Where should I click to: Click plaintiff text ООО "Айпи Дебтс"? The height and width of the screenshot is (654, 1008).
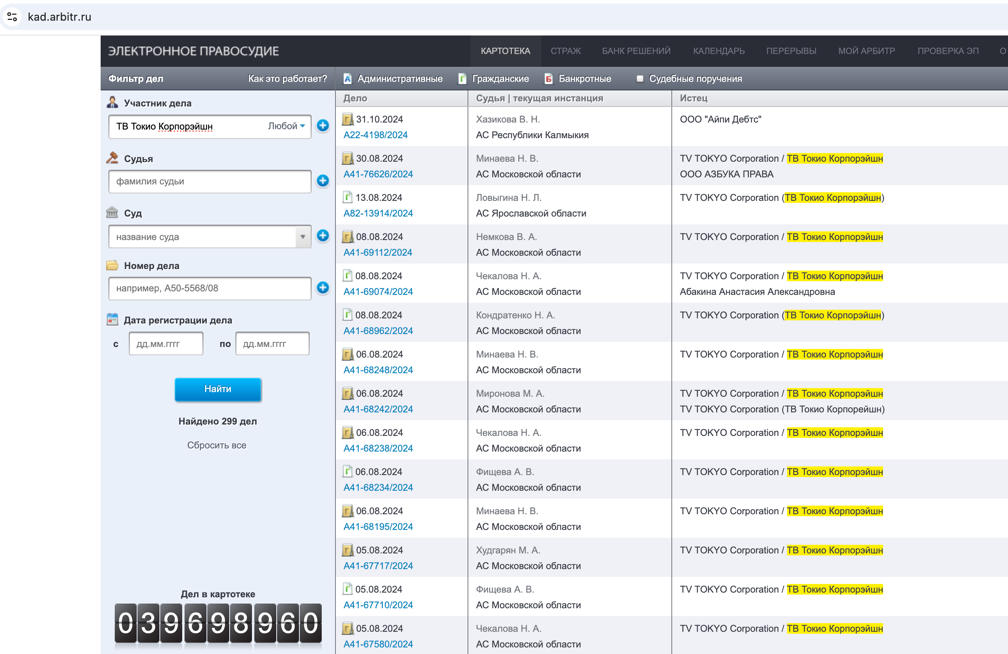click(x=721, y=119)
